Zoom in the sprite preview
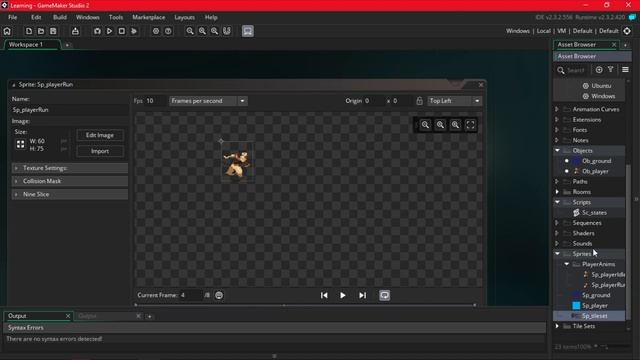 tap(456, 125)
